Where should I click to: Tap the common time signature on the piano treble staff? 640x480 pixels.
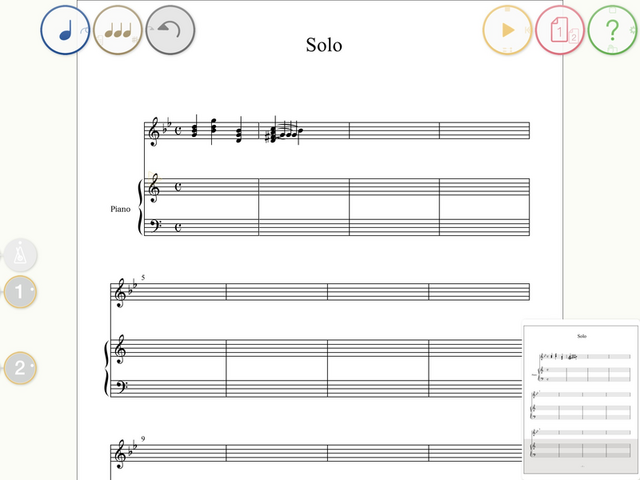(178, 187)
